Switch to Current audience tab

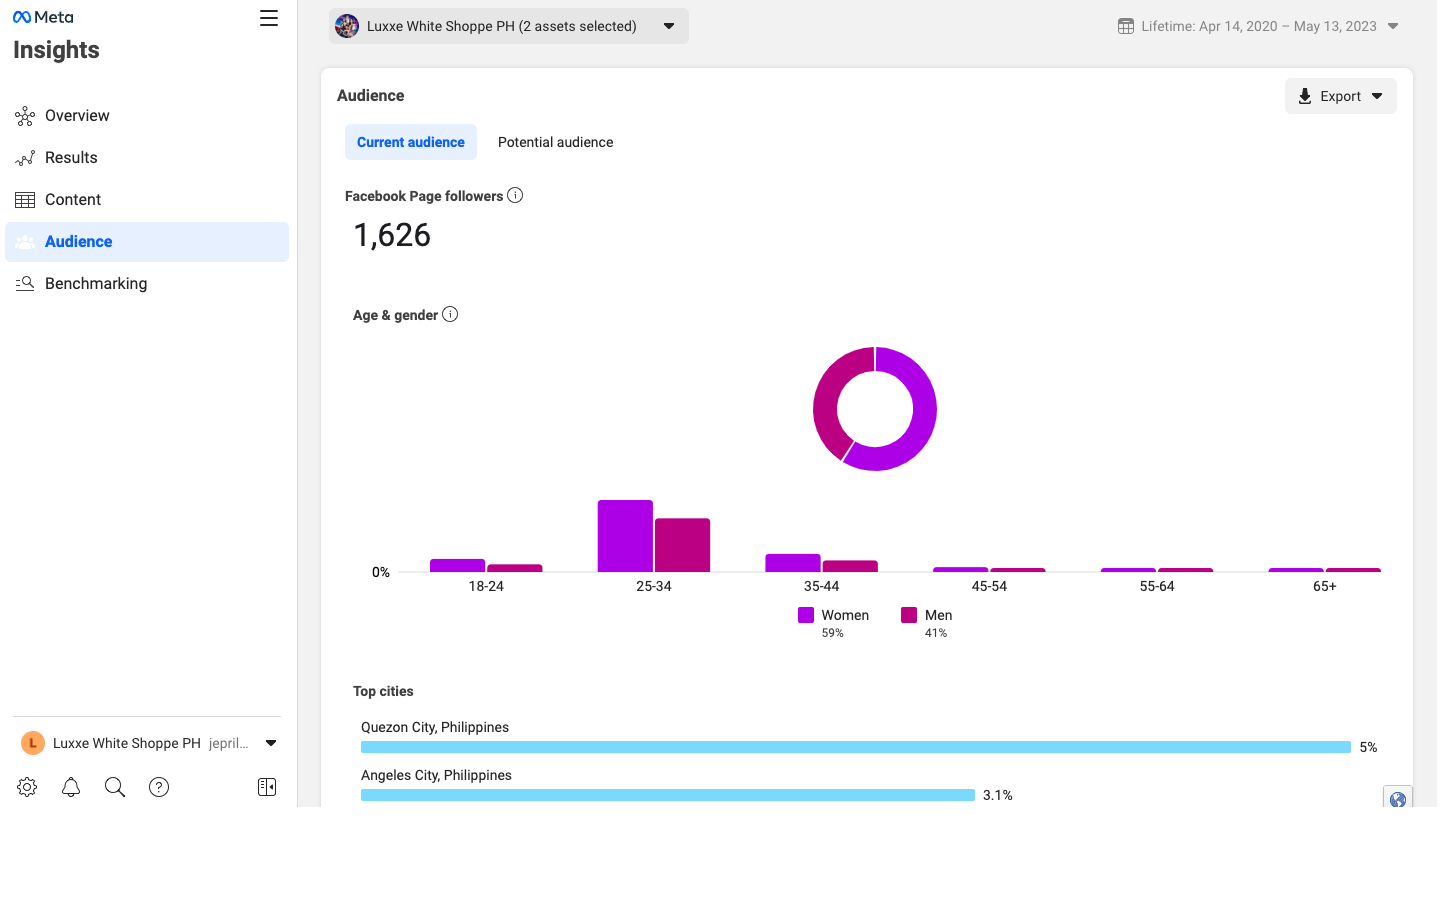click(411, 142)
